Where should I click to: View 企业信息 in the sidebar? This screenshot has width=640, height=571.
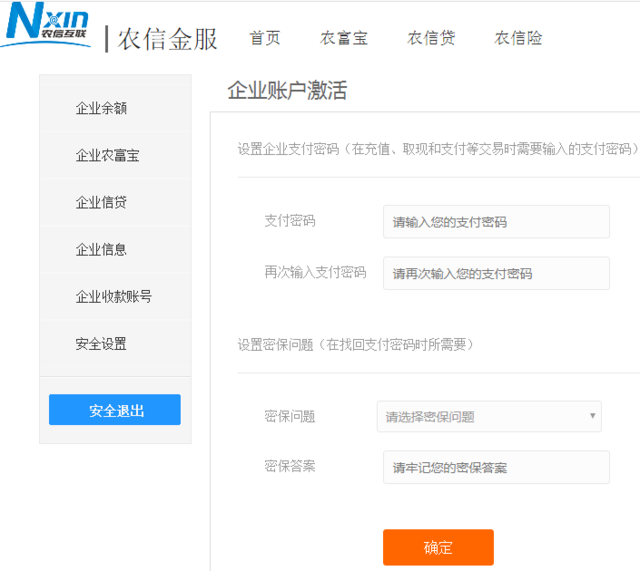click(102, 249)
